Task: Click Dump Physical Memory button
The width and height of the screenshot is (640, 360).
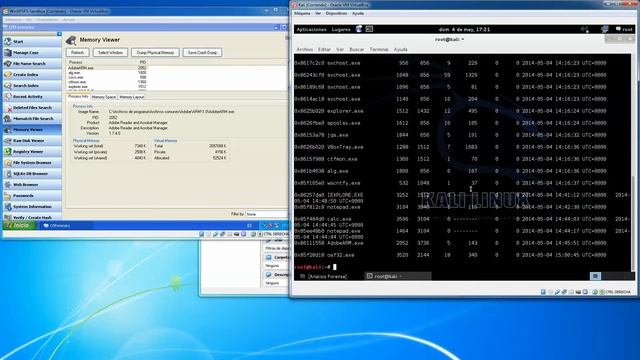Action: 155,53
